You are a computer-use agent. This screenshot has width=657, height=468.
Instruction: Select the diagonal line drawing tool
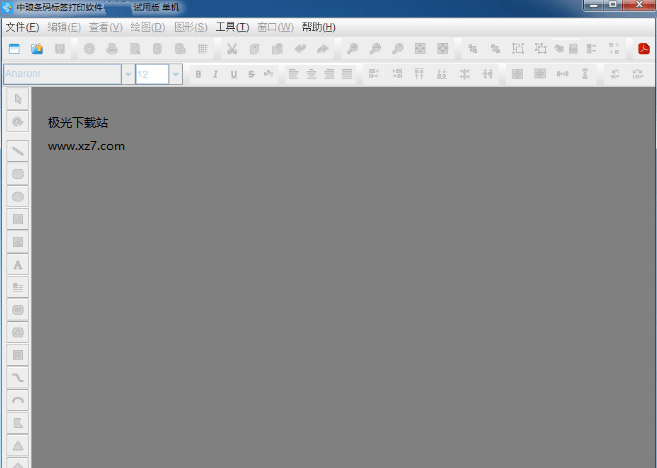(x=18, y=151)
